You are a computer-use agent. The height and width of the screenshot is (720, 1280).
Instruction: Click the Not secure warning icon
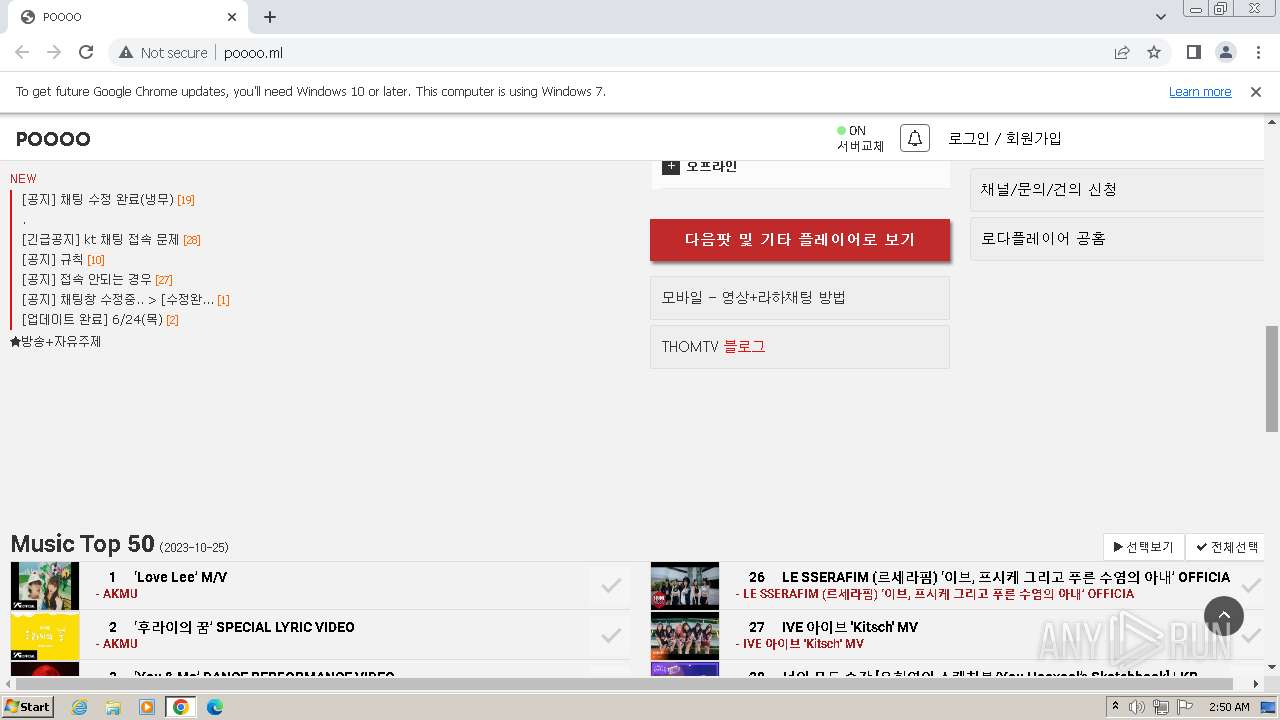pos(126,52)
